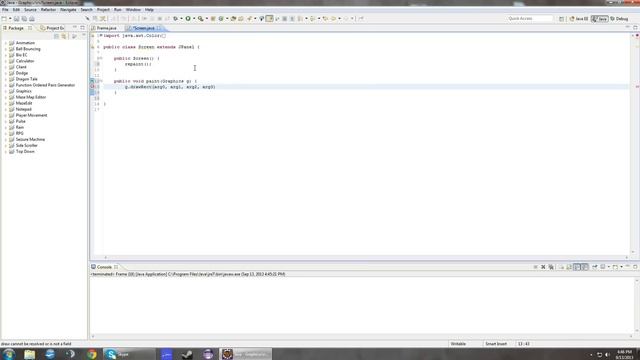The image size is (640, 360).
Task: Click the Open Perspective icon
Action: [562, 19]
